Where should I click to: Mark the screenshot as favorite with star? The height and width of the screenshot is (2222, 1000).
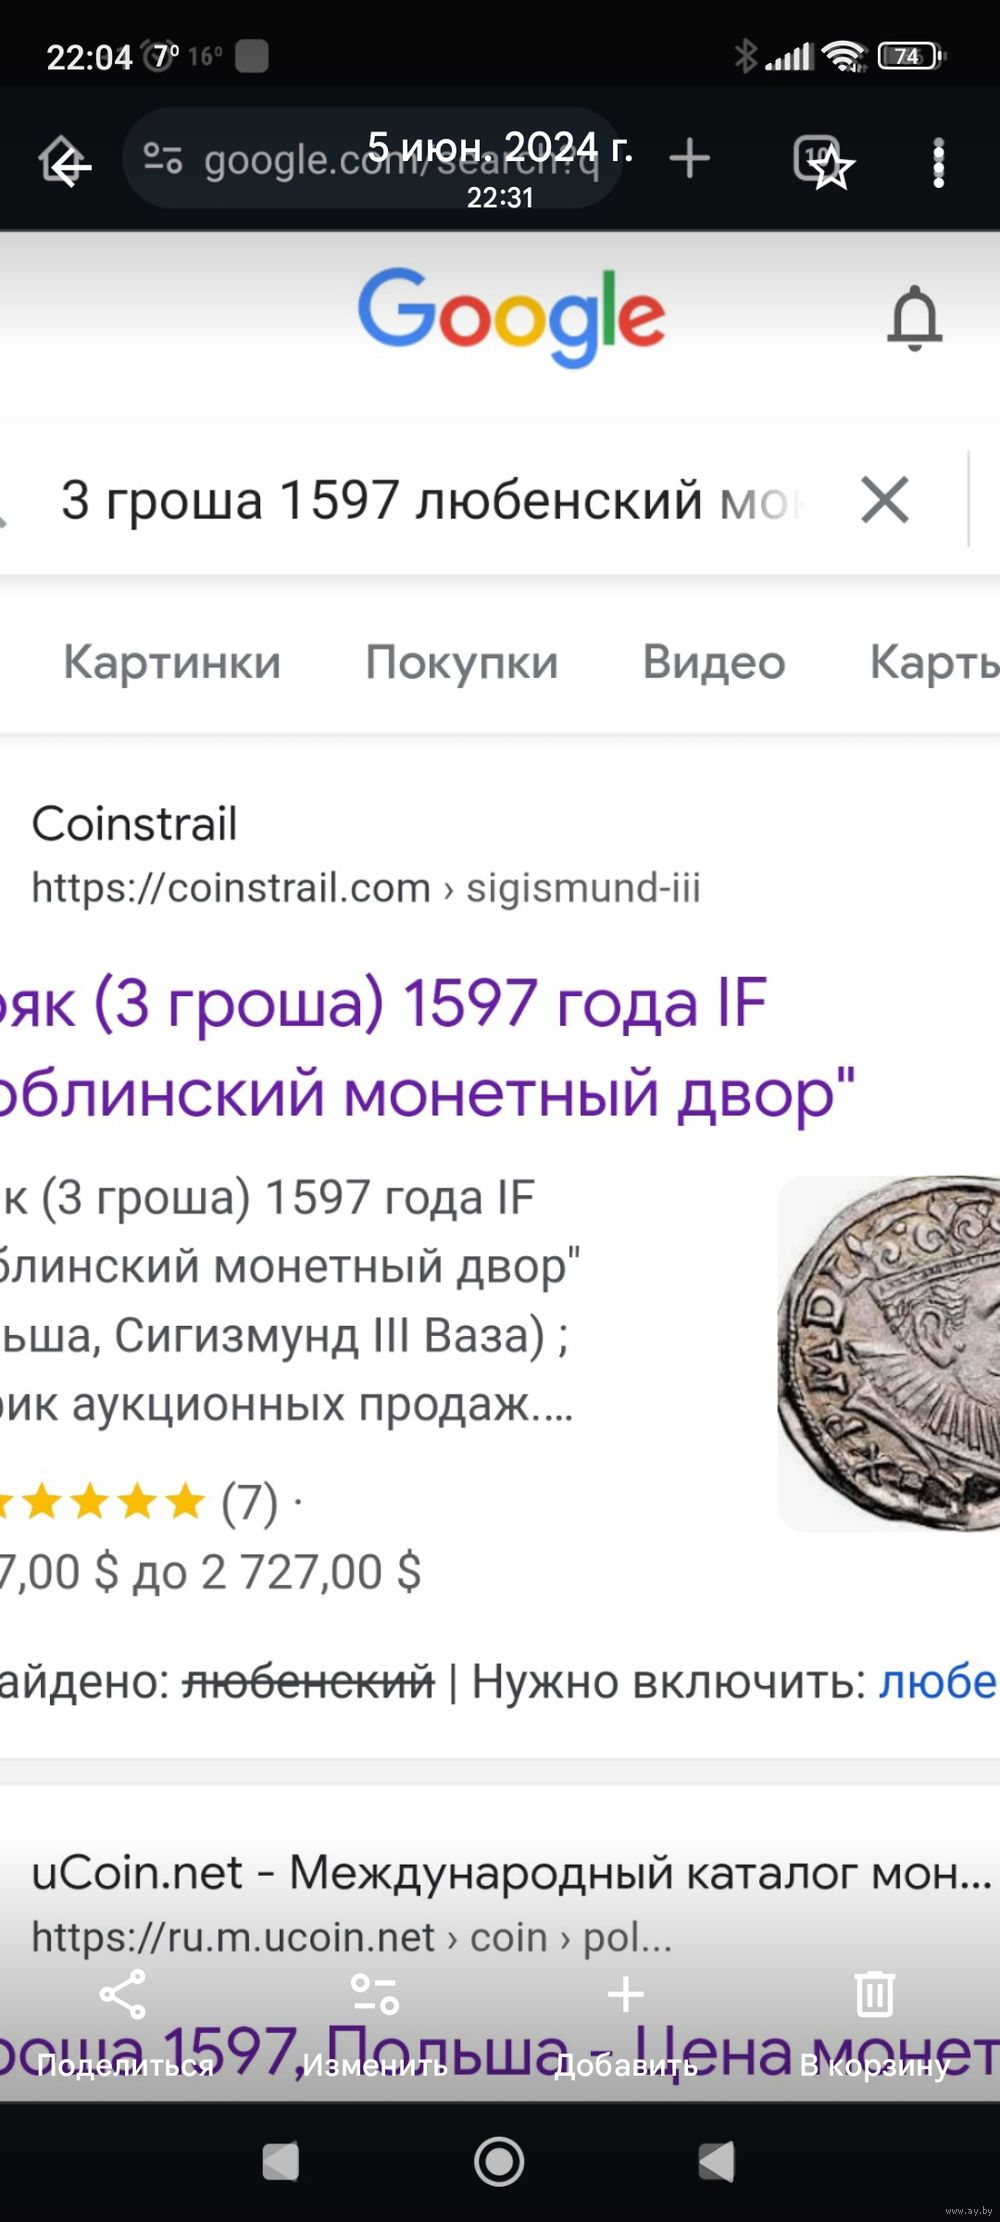coord(830,167)
